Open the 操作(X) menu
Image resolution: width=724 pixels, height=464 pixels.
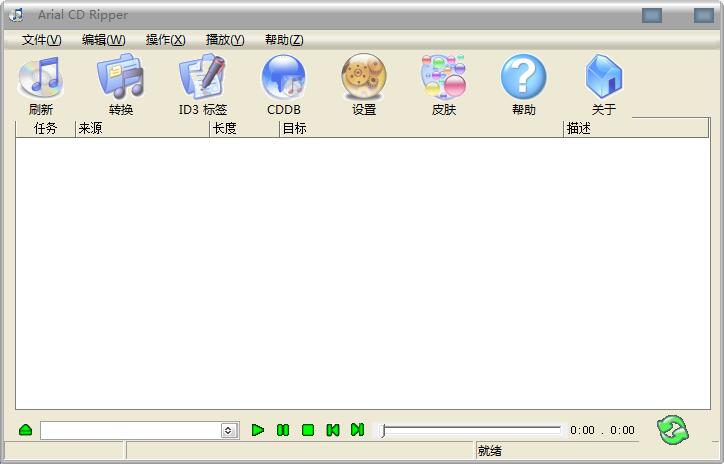(165, 40)
